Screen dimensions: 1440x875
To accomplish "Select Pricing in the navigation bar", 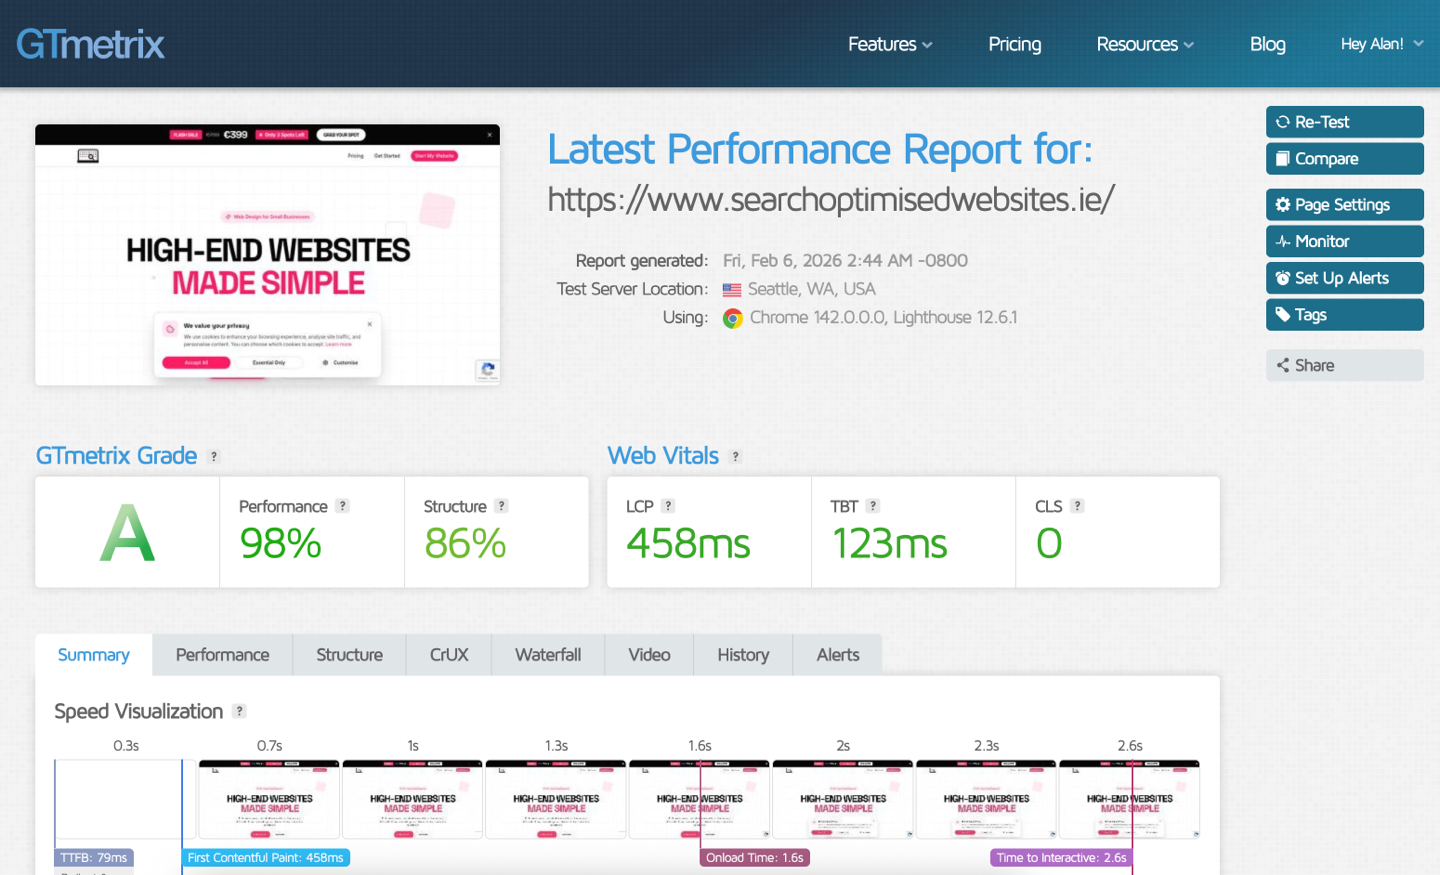I will tap(1014, 44).
